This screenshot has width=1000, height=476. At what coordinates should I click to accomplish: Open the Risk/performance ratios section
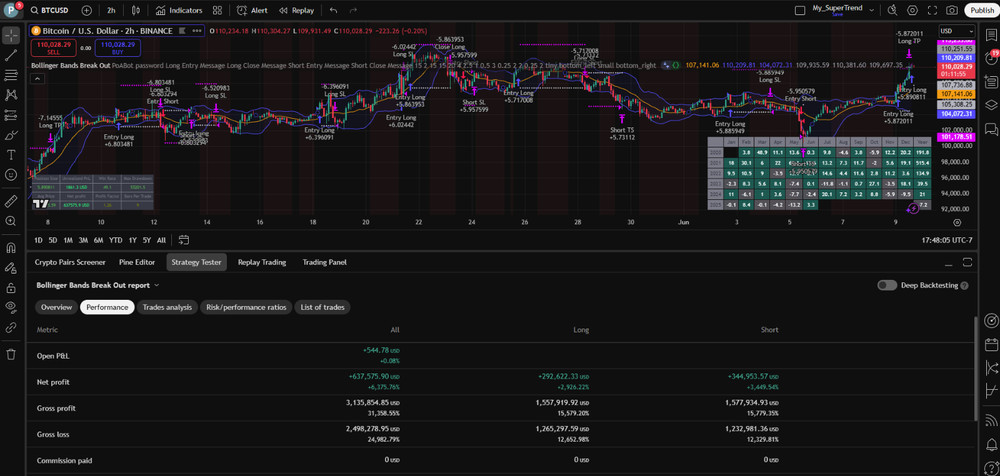click(246, 308)
